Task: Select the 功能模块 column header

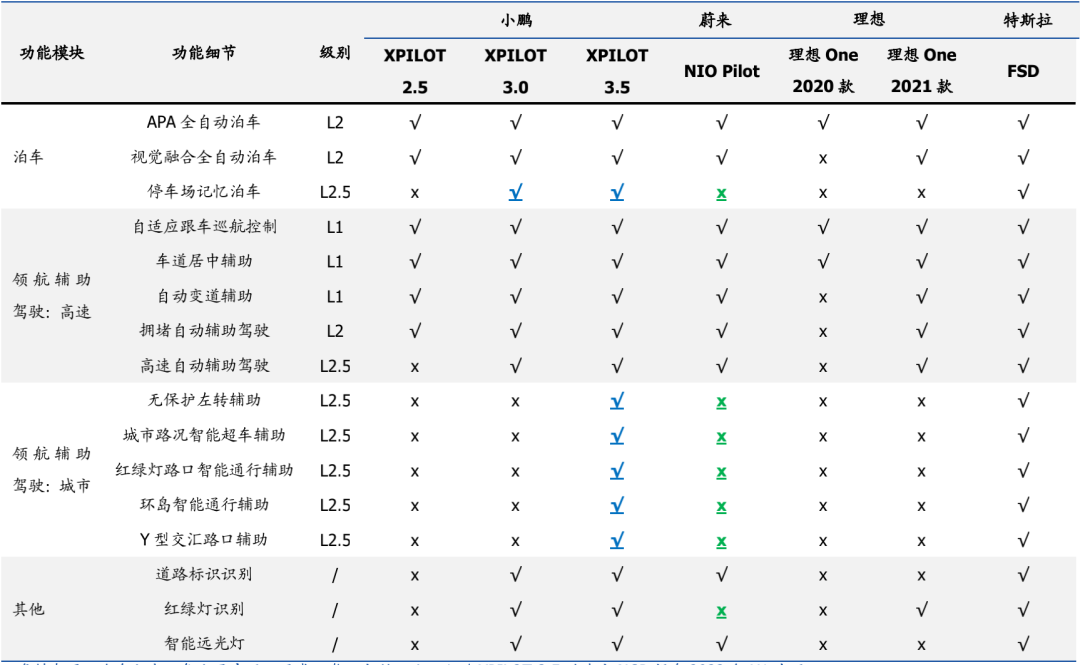Action: (52, 52)
